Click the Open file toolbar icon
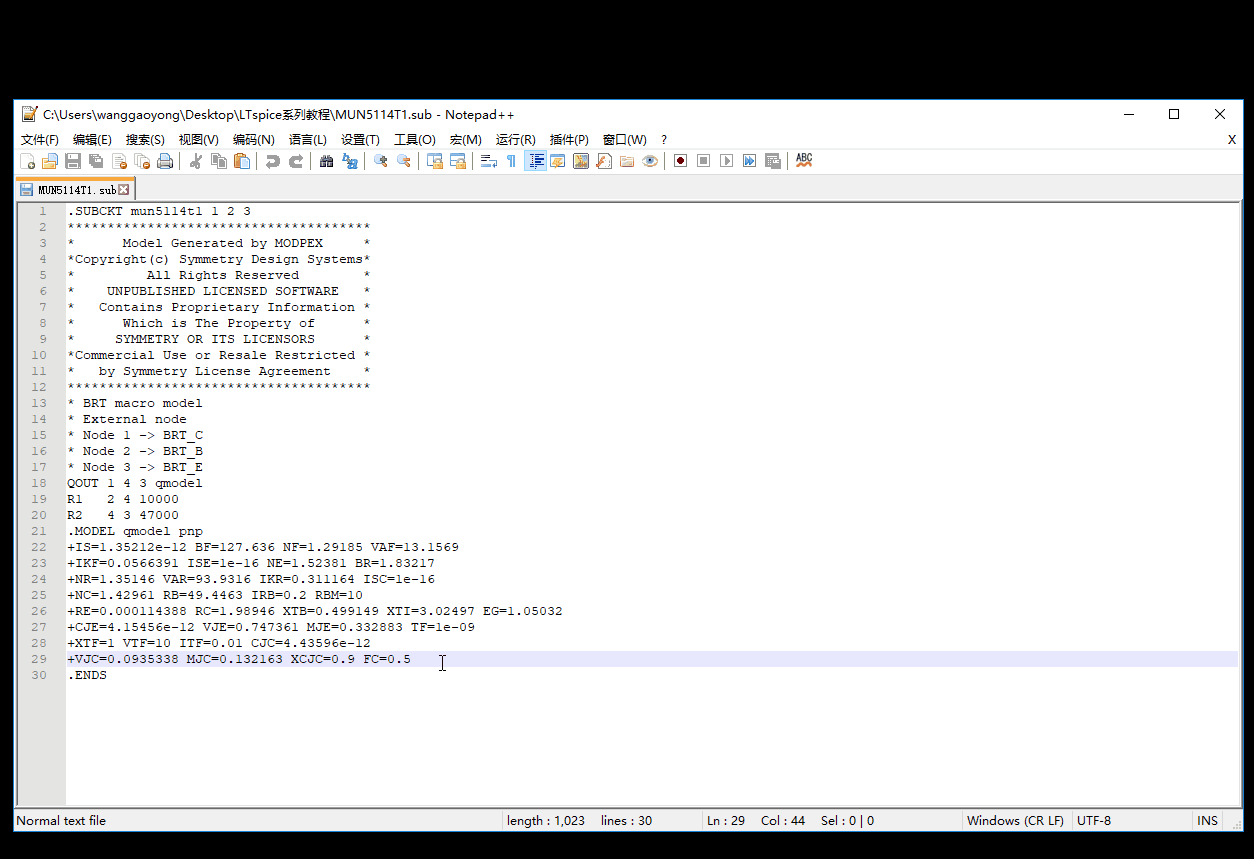1254x859 pixels. click(x=49, y=161)
